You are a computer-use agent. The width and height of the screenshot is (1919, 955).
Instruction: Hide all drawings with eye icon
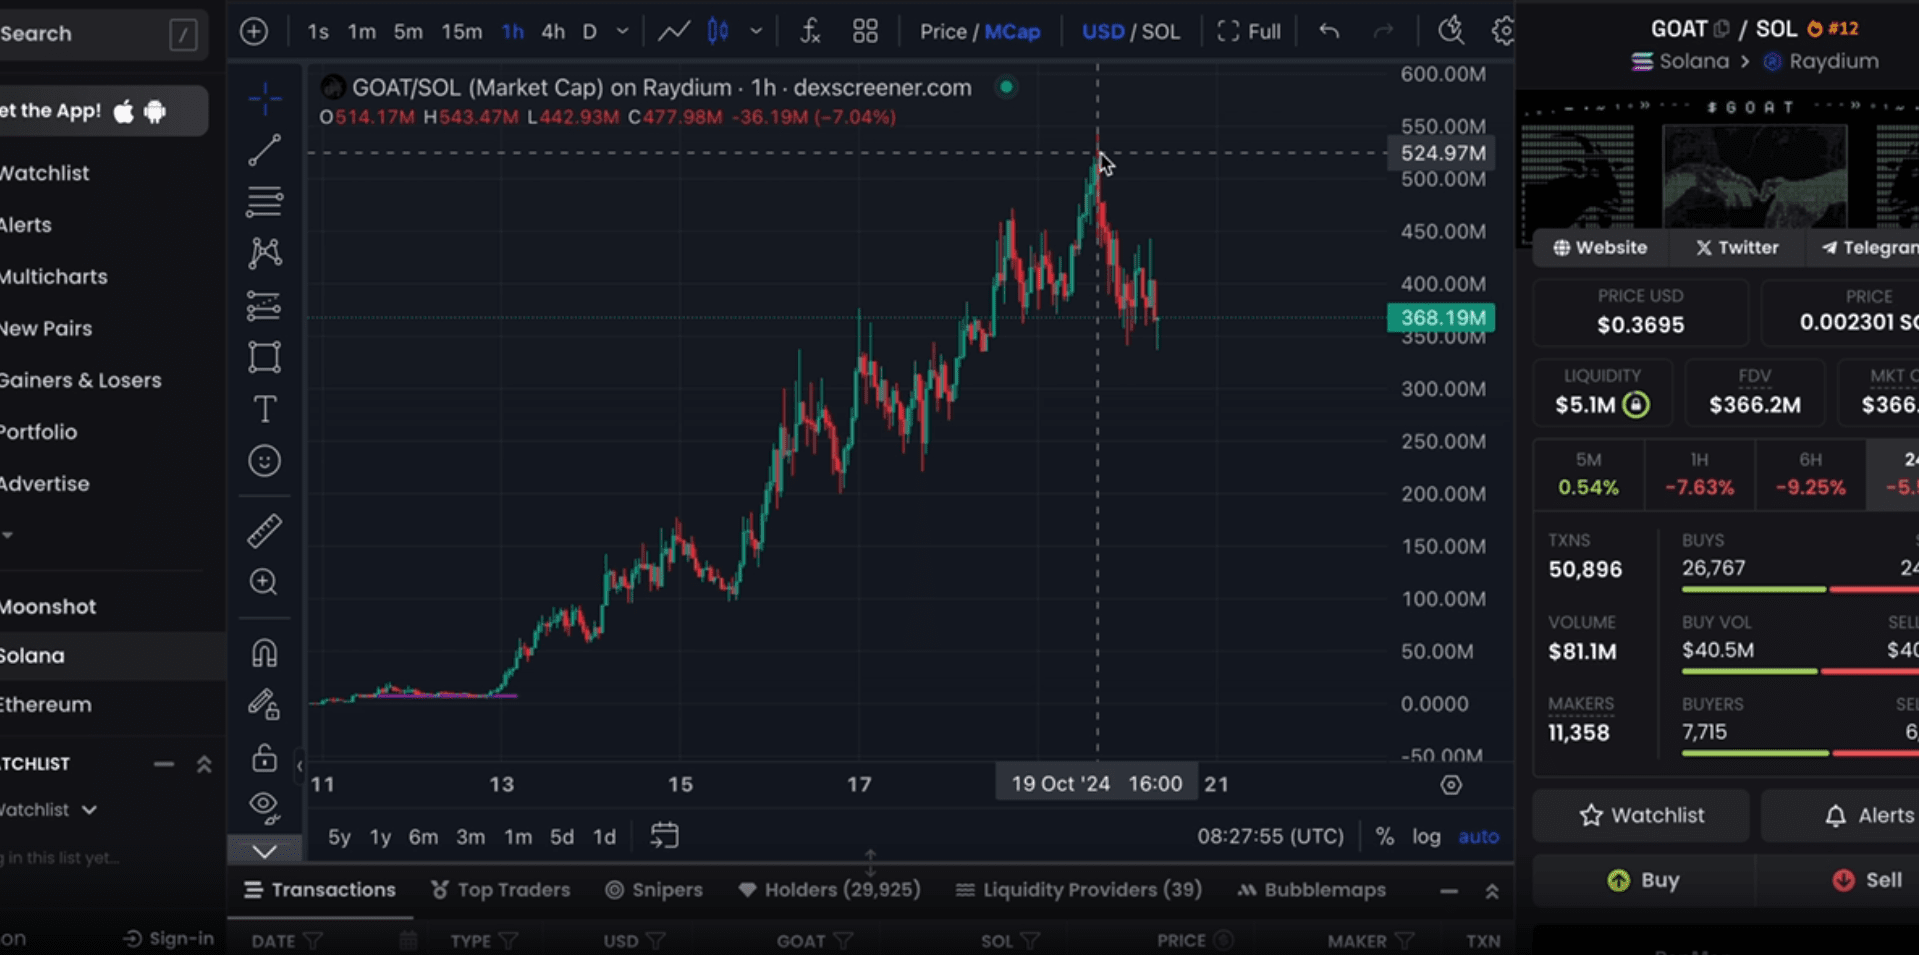[x=265, y=806]
